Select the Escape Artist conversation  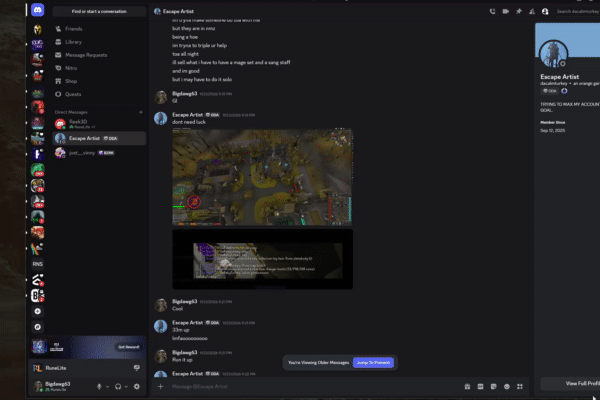tap(99, 138)
